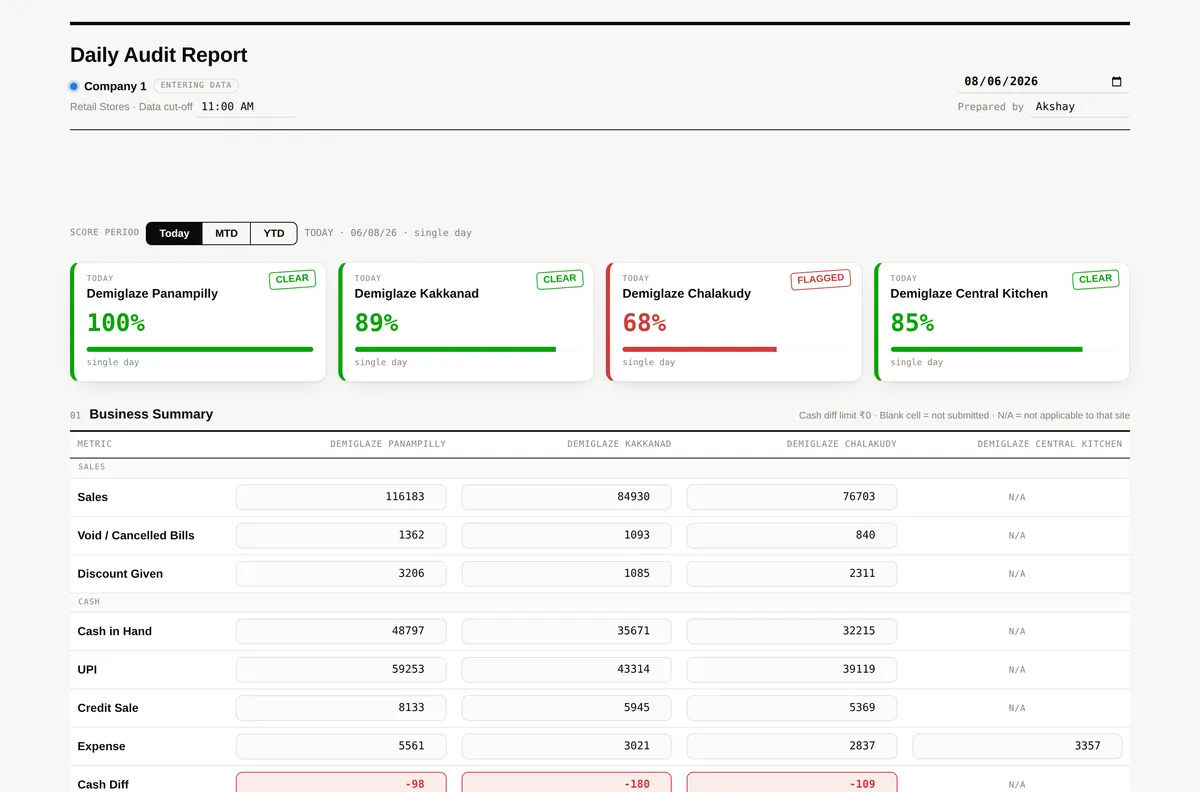Edit Chalakudy Cash in Hand 32215
This screenshot has width=1200, height=792.
tap(792, 631)
